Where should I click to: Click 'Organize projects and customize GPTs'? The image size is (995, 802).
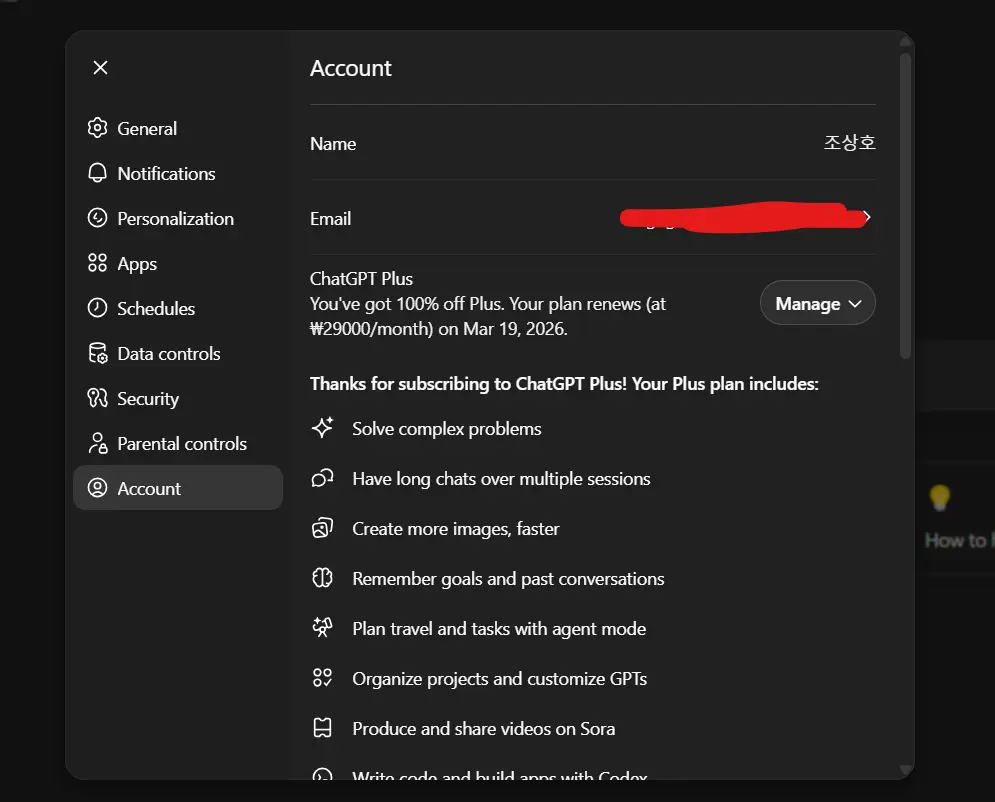click(x=499, y=679)
